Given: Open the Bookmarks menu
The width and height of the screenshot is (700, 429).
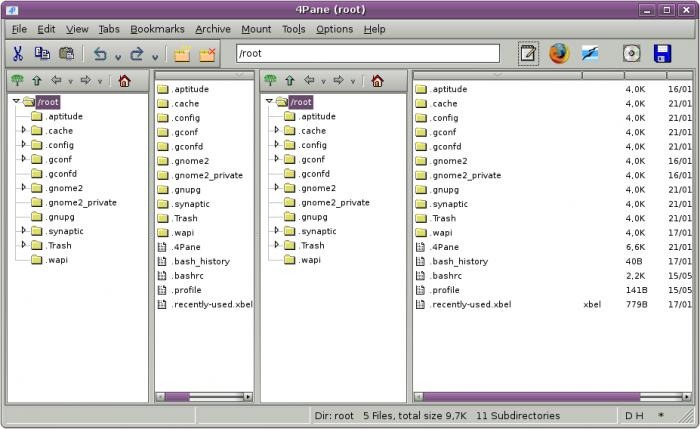Looking at the screenshot, I should click(x=157, y=29).
